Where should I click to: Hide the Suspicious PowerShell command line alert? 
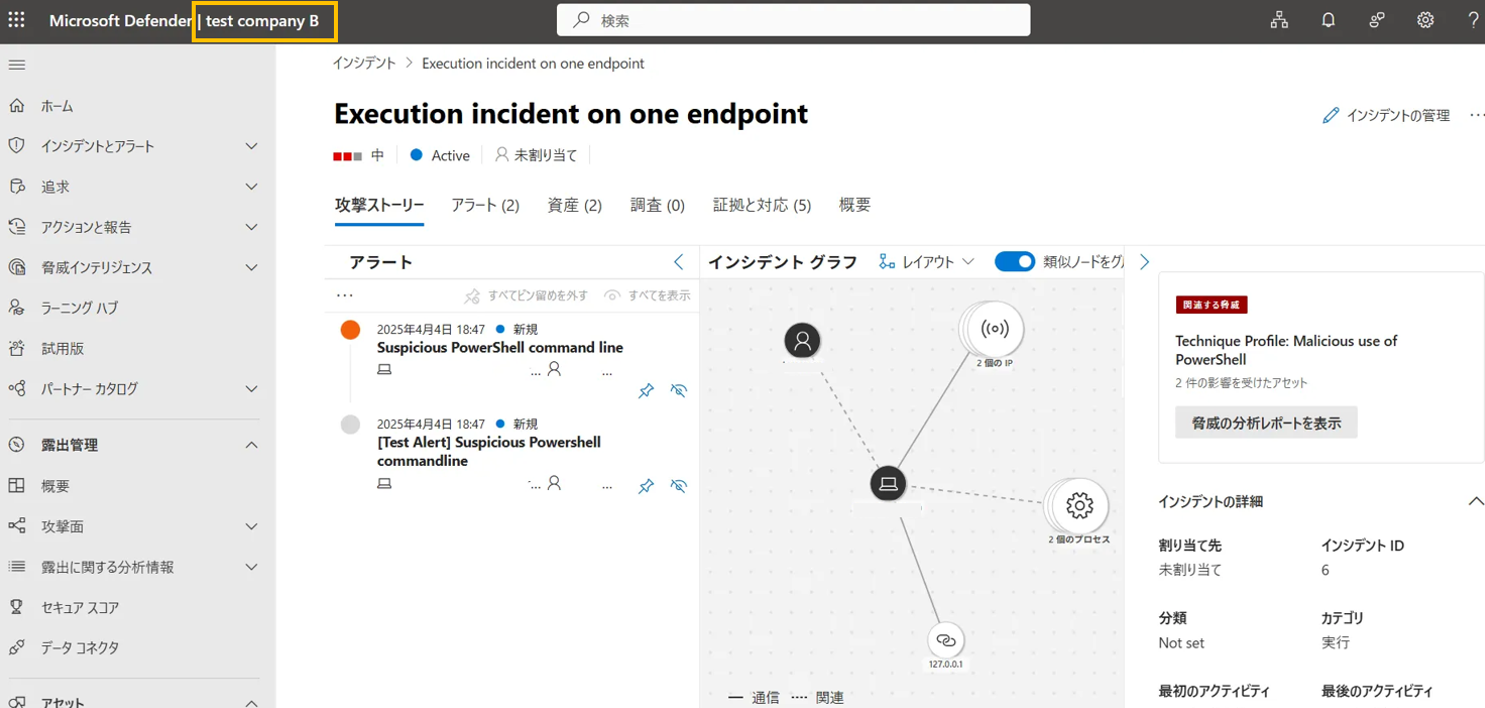tap(679, 391)
